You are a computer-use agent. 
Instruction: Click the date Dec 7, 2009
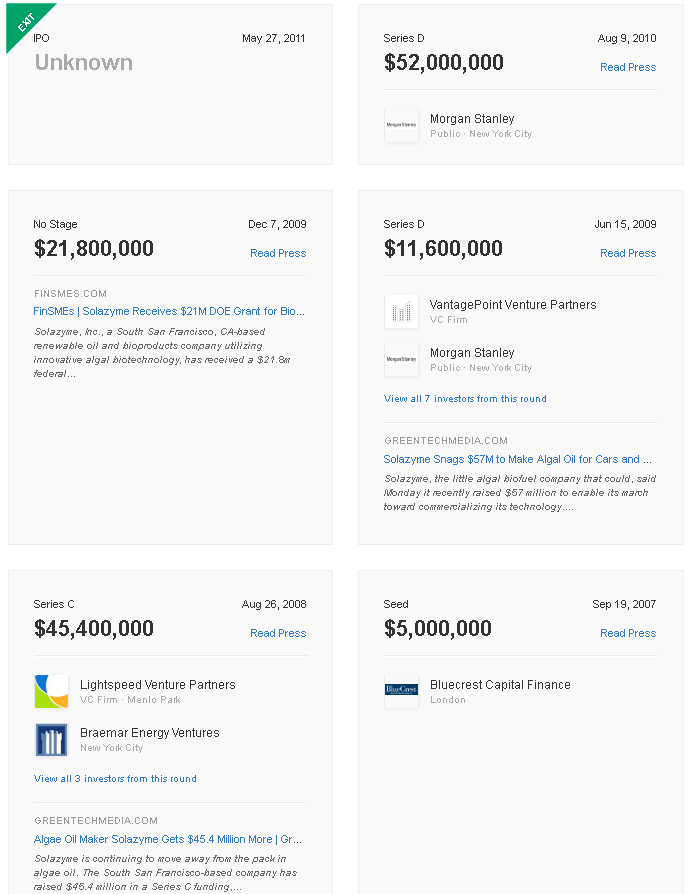[277, 224]
